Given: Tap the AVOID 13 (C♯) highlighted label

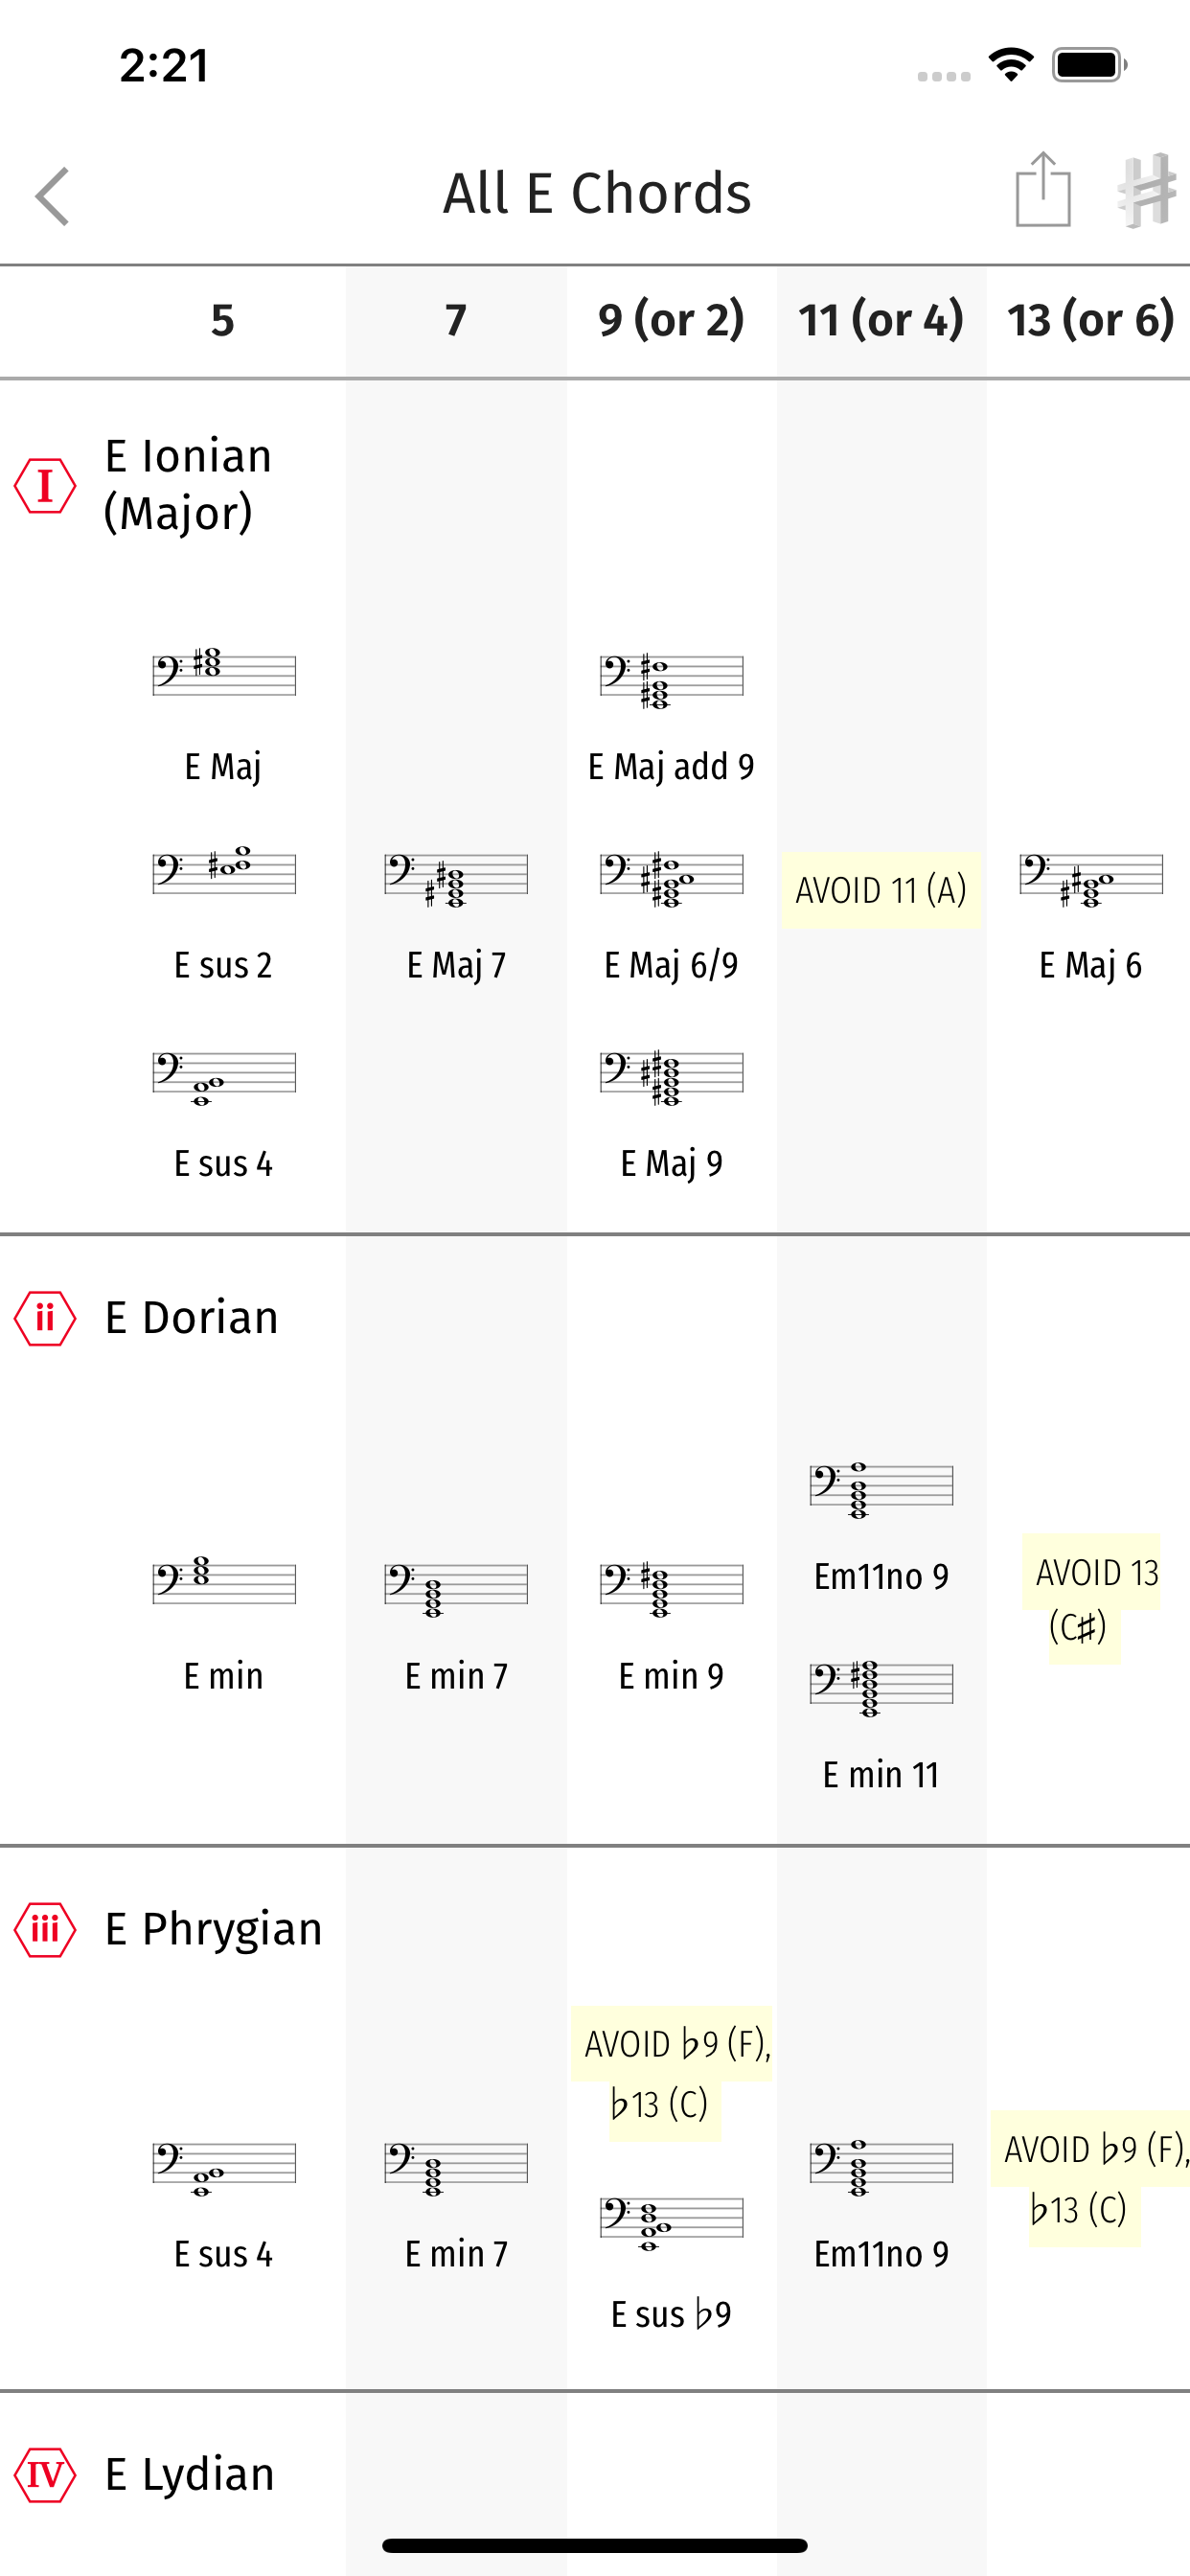Looking at the screenshot, I should click(1090, 1599).
